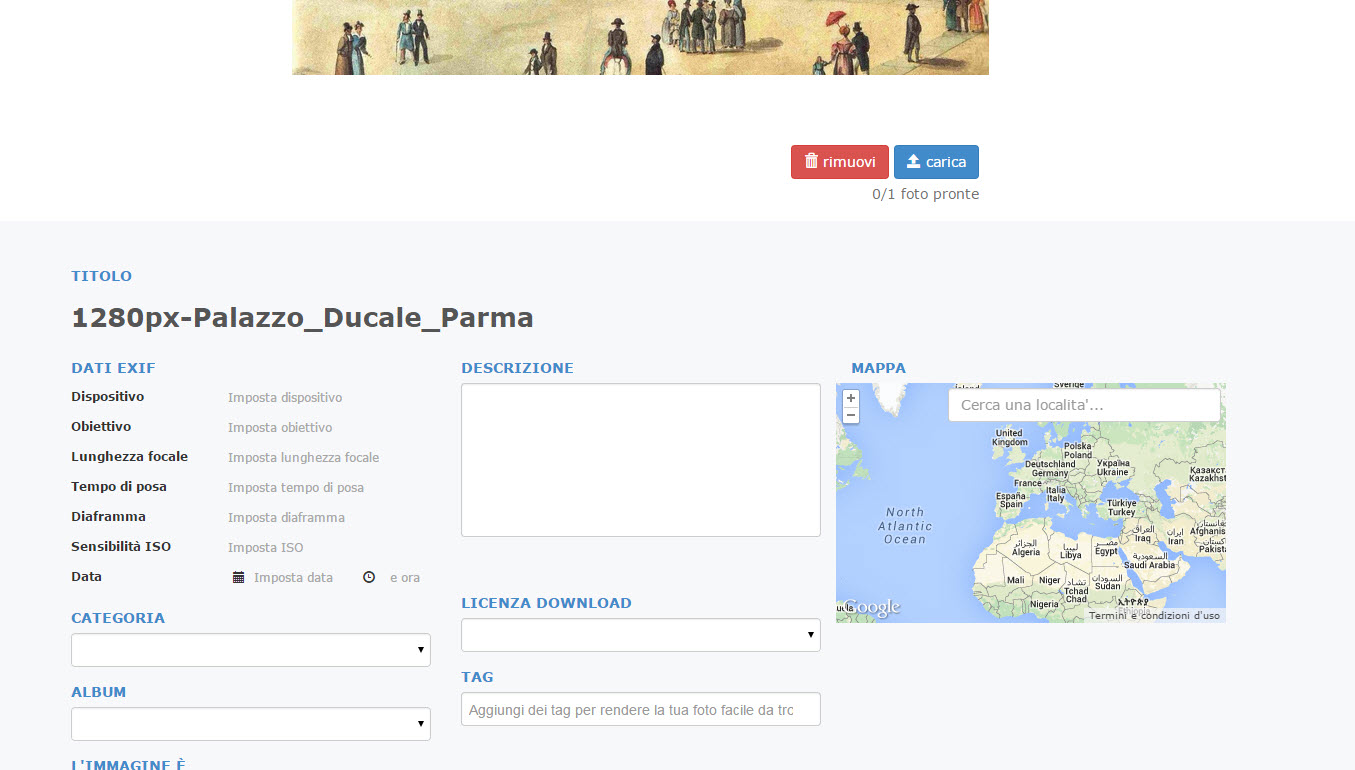Open the Categoria dropdown
The image size is (1355, 770).
251,650
